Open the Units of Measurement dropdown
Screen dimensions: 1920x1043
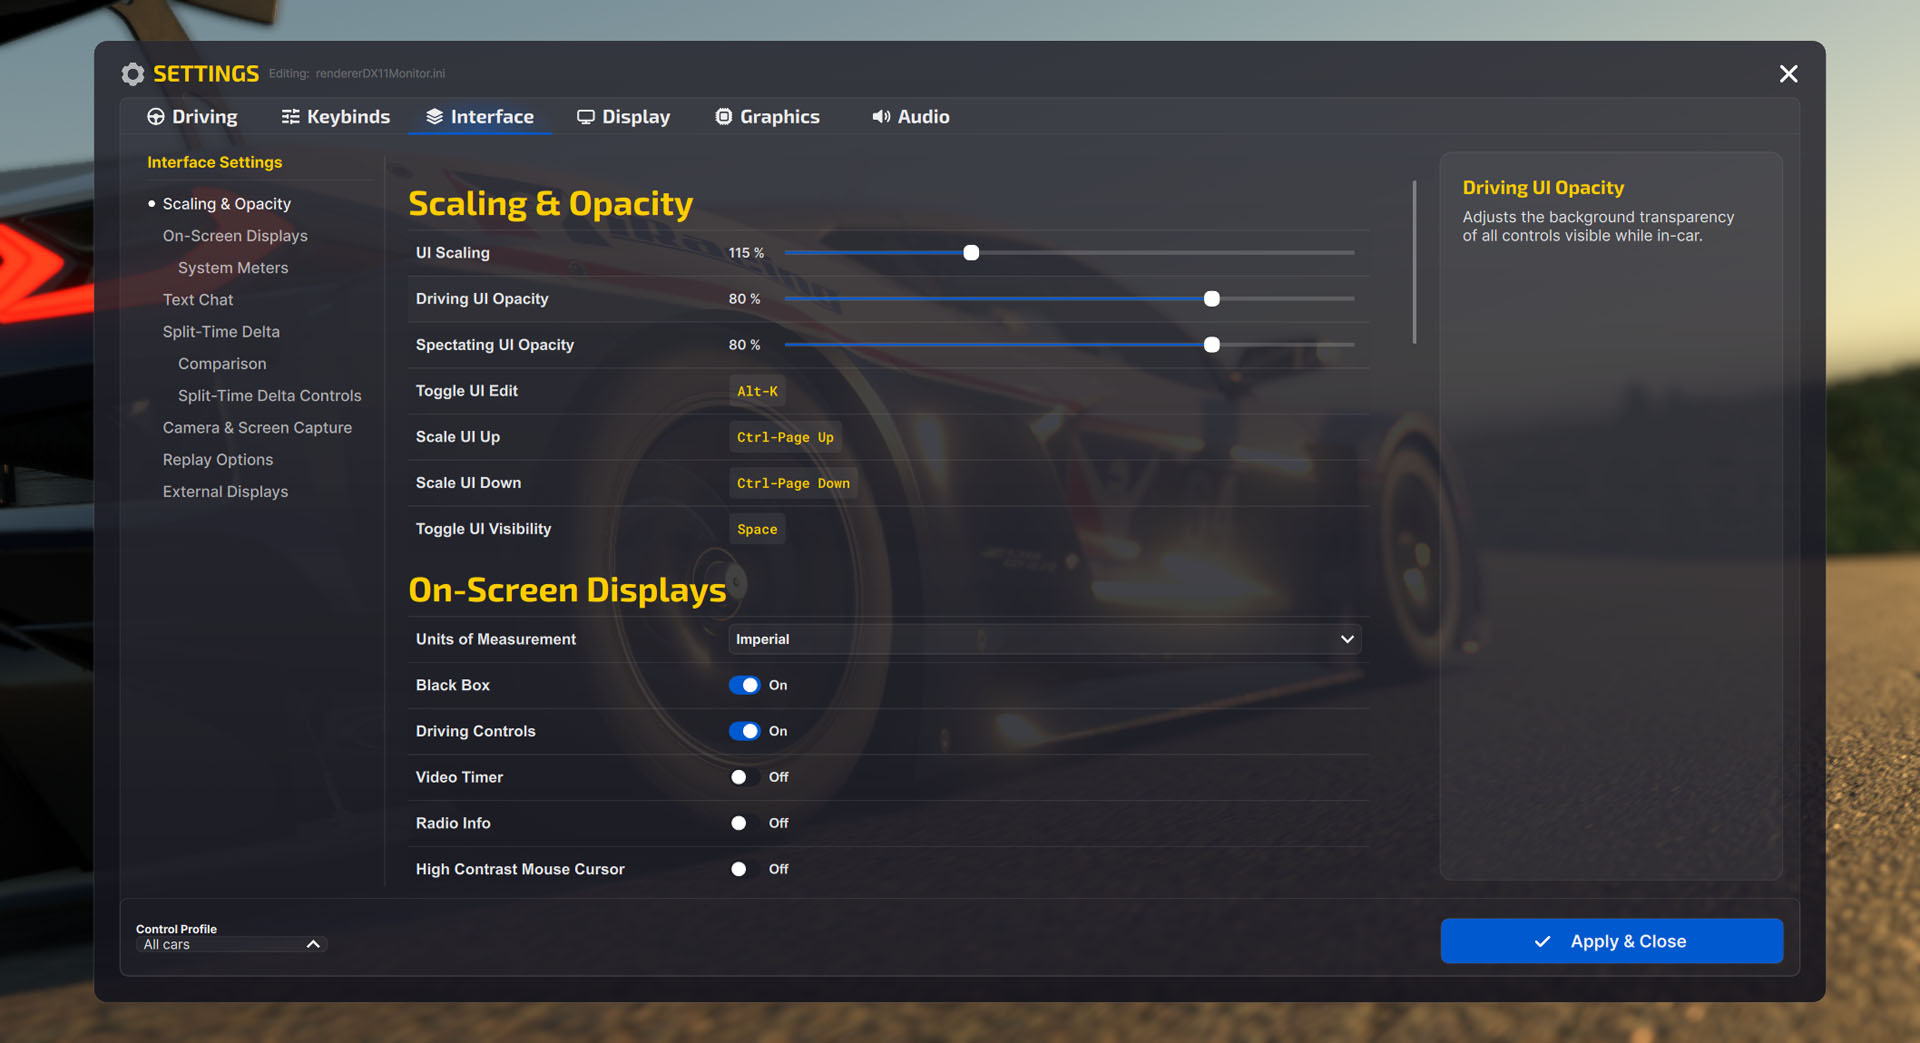1044,639
